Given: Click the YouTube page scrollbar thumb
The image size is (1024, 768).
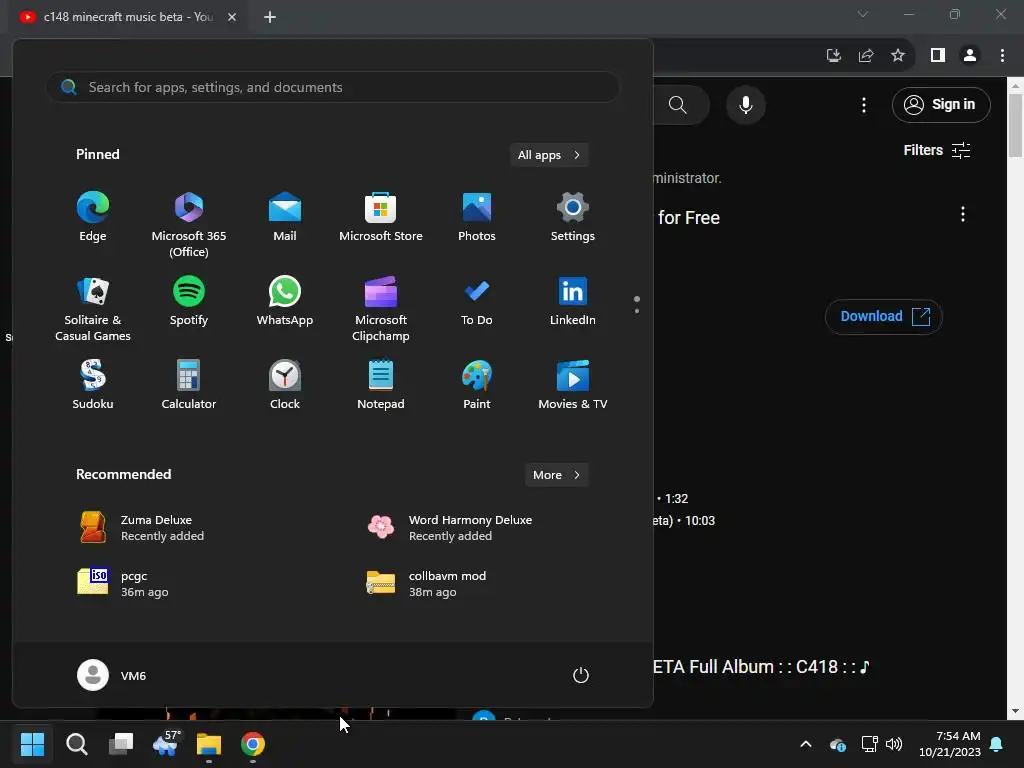Looking at the screenshot, I should tap(1015, 125).
